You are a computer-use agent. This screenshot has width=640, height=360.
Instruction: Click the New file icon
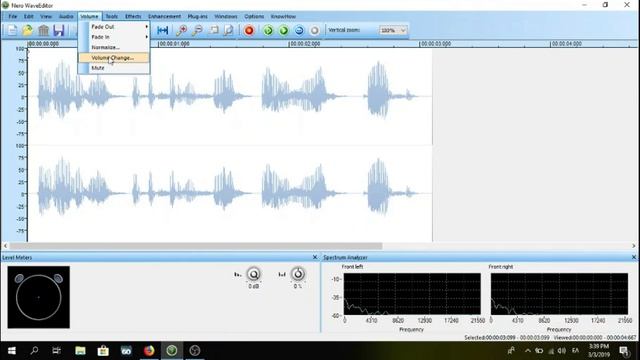(x=12, y=30)
